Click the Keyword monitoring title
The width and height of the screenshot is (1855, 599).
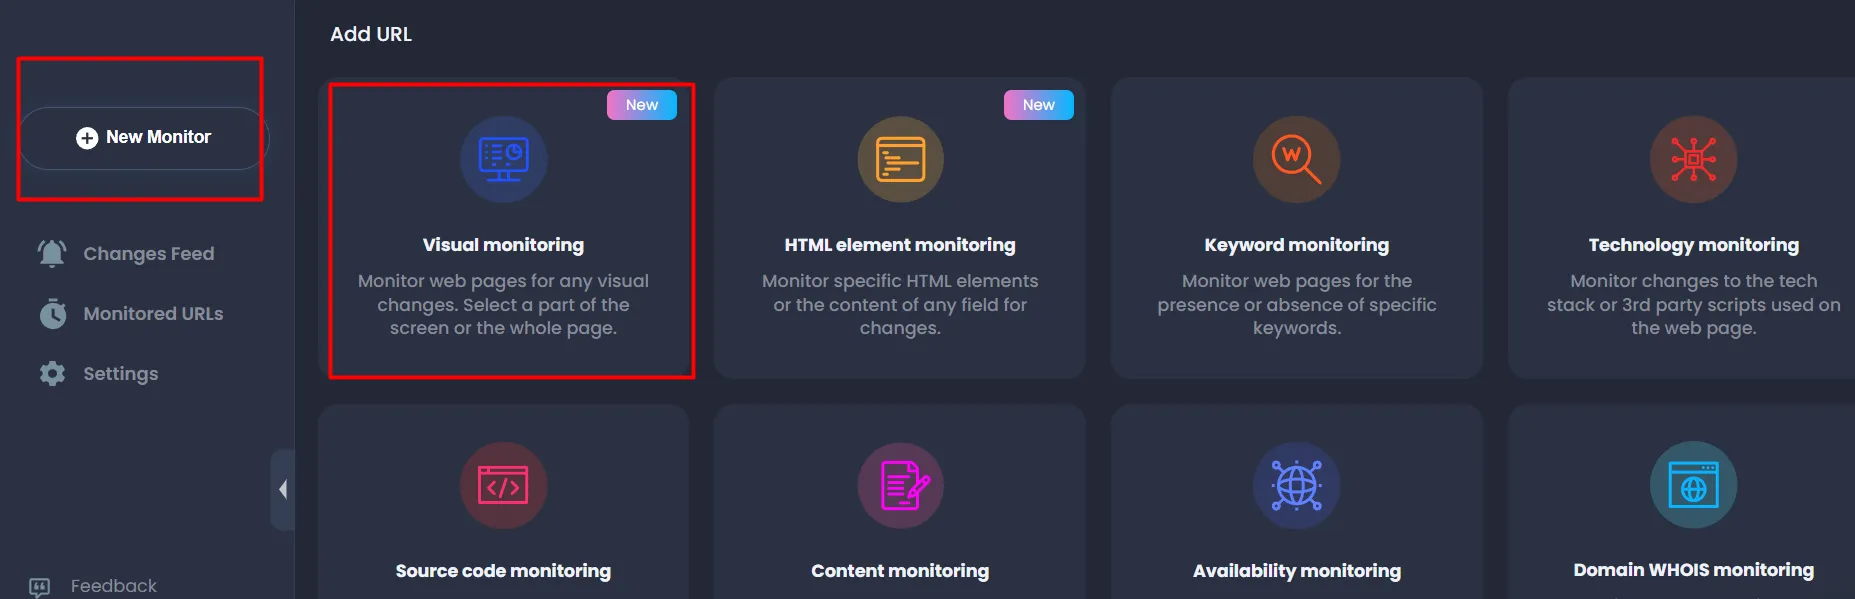point(1296,245)
